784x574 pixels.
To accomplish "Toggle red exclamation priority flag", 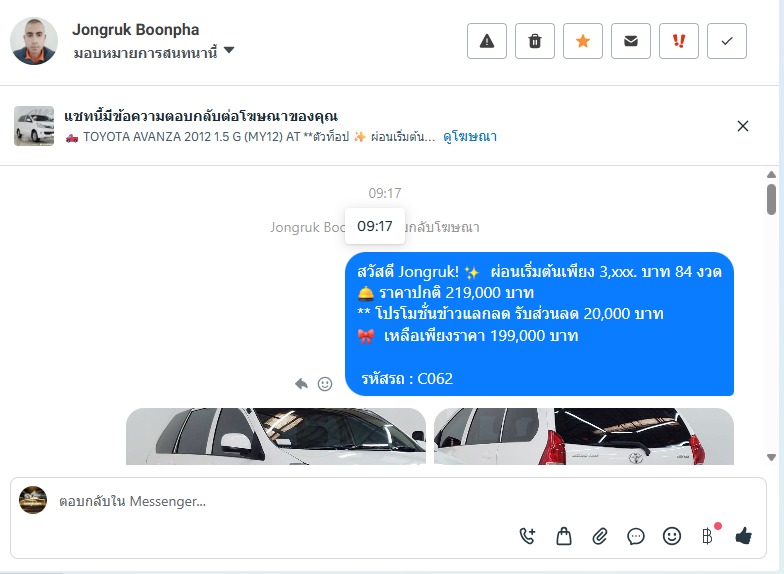I will pos(678,41).
